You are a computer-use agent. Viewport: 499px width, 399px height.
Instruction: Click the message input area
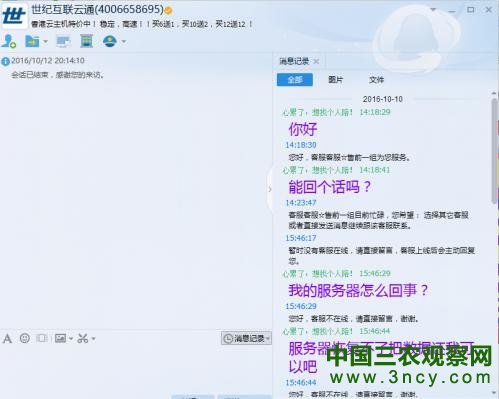pyautogui.click(x=136, y=370)
